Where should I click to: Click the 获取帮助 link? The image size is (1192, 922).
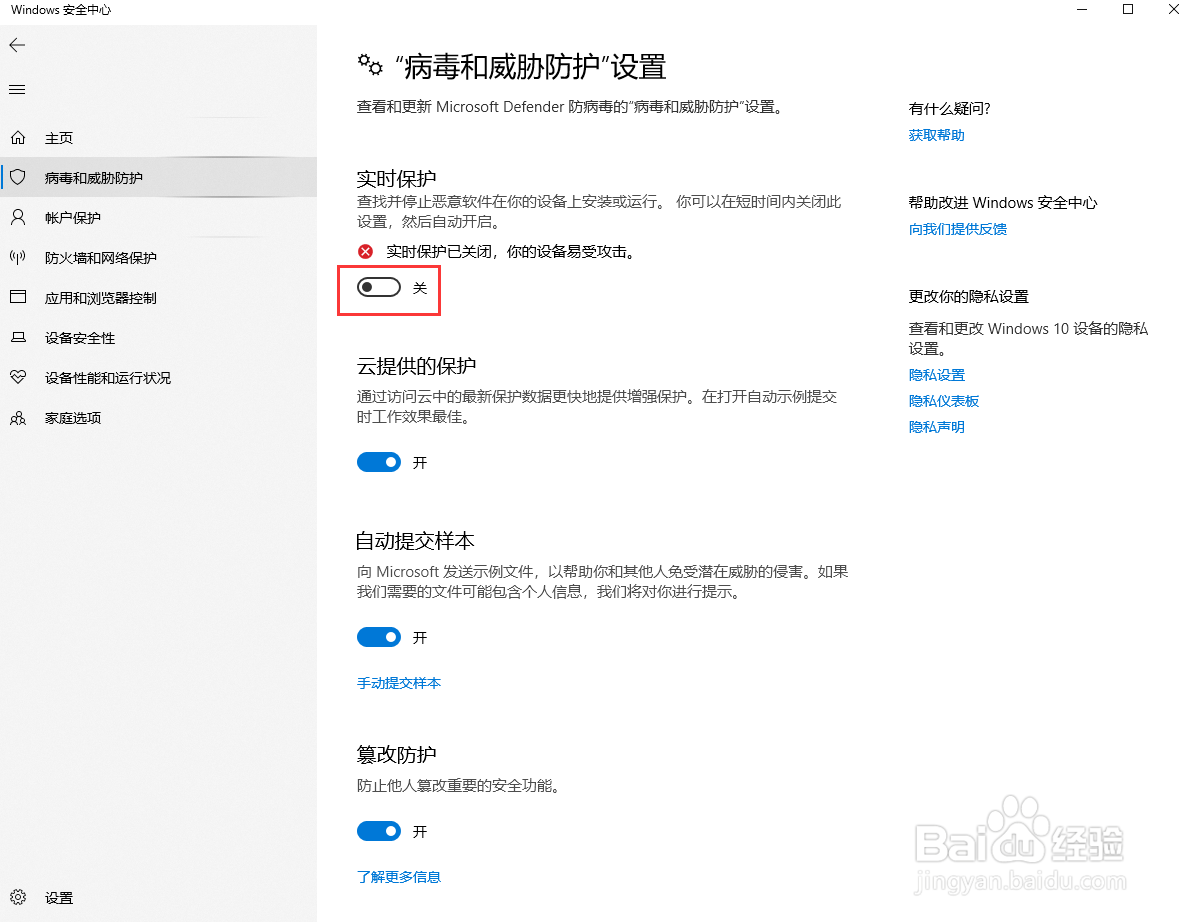936,135
